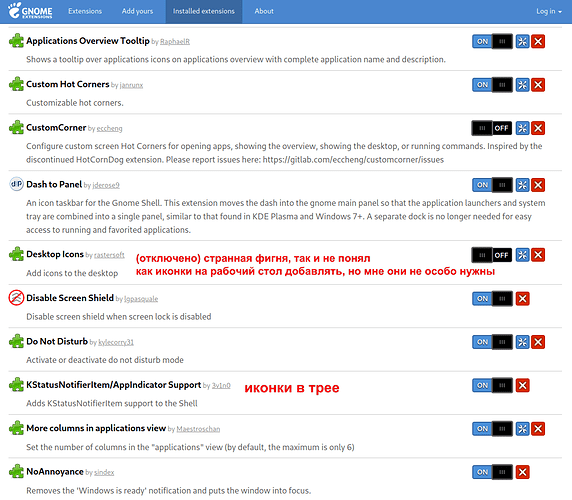
Task: Switch off the Dash to Panel toggle
Action: point(492,185)
